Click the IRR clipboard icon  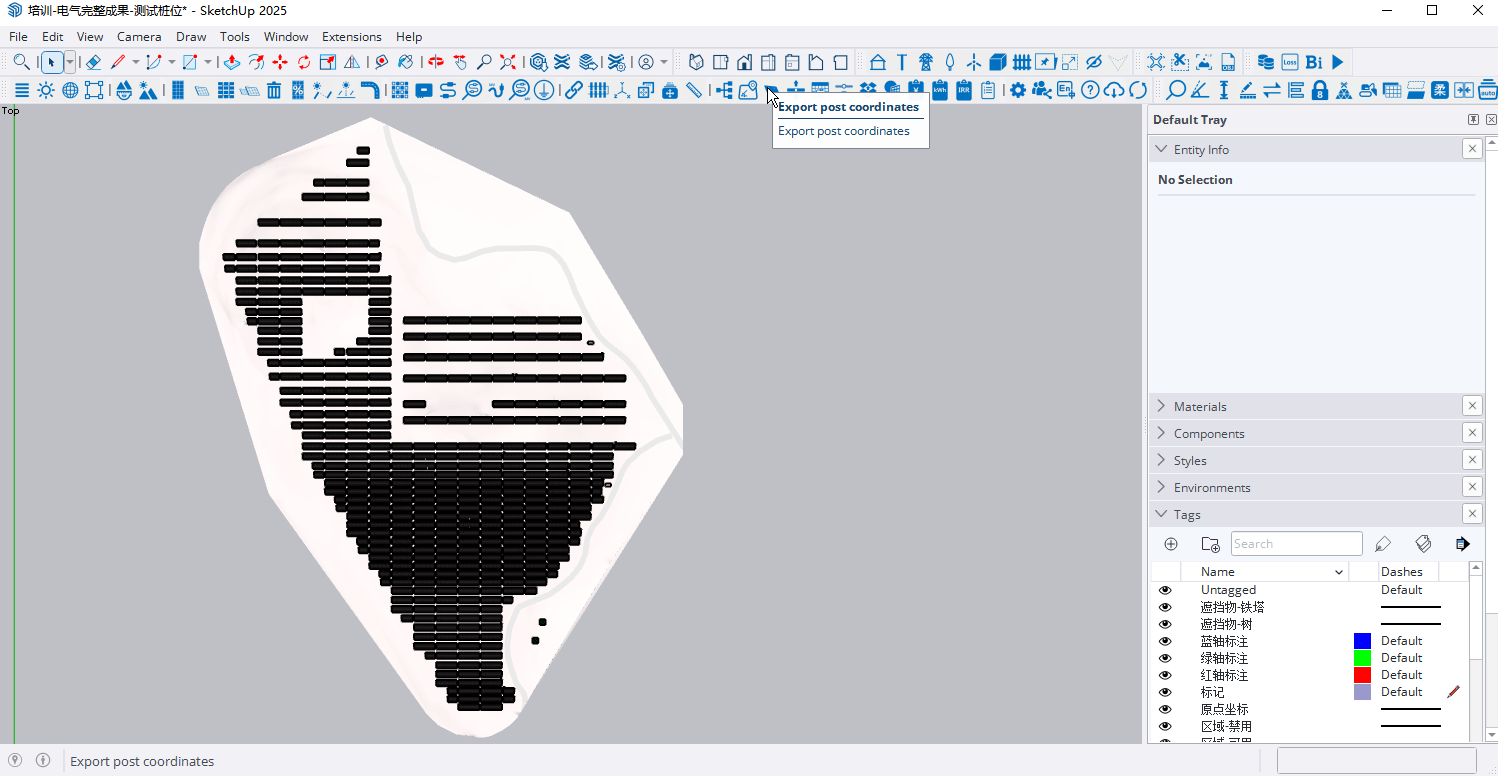964,90
